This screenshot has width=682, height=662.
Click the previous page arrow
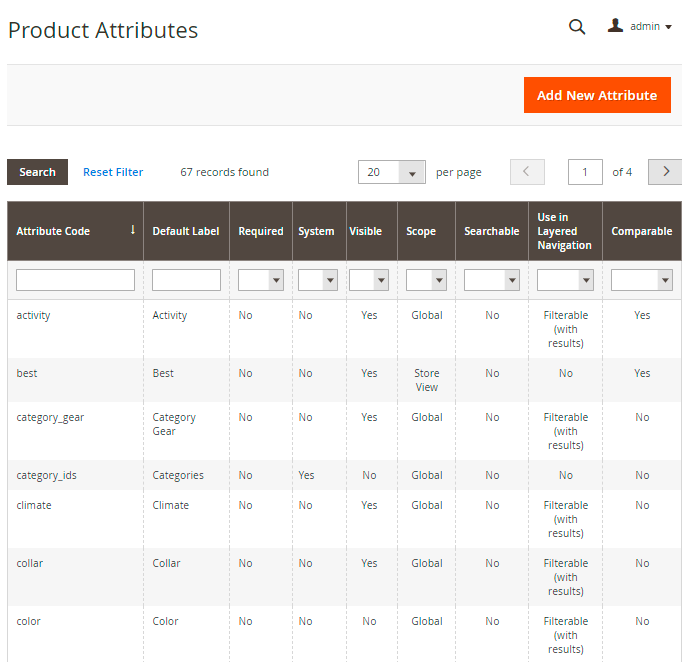point(527,172)
